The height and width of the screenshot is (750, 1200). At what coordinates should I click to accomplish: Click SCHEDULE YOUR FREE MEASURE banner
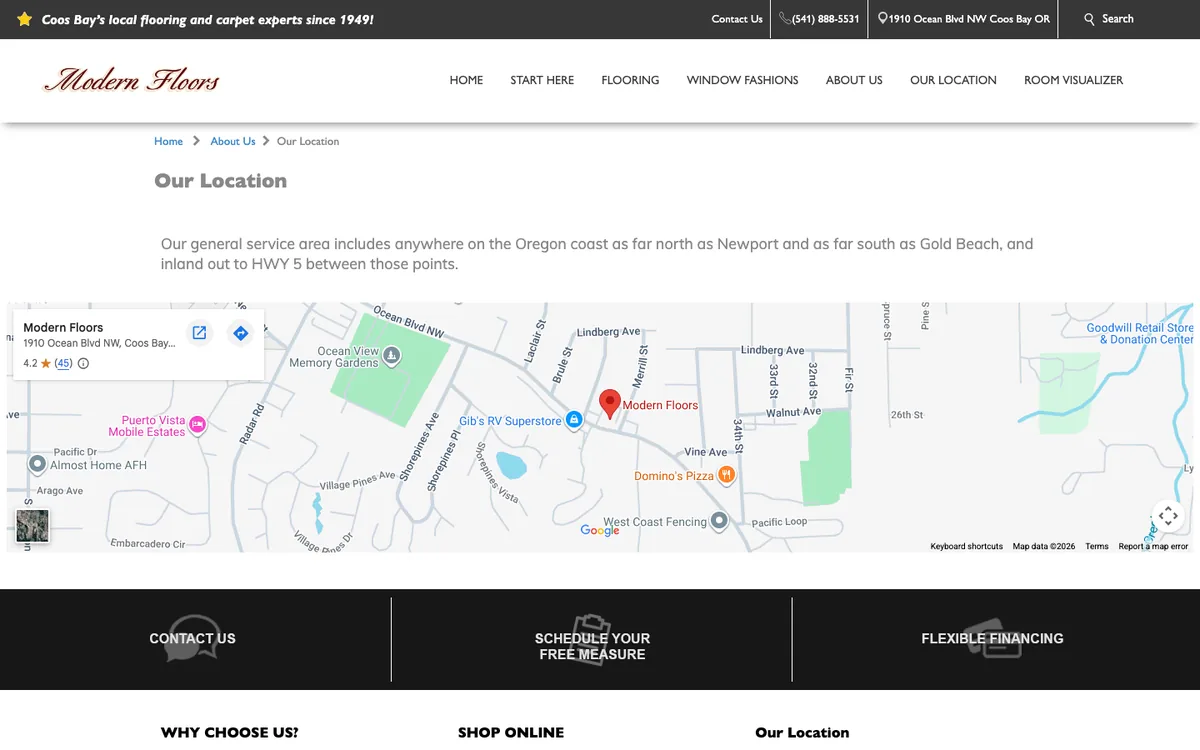coord(592,646)
